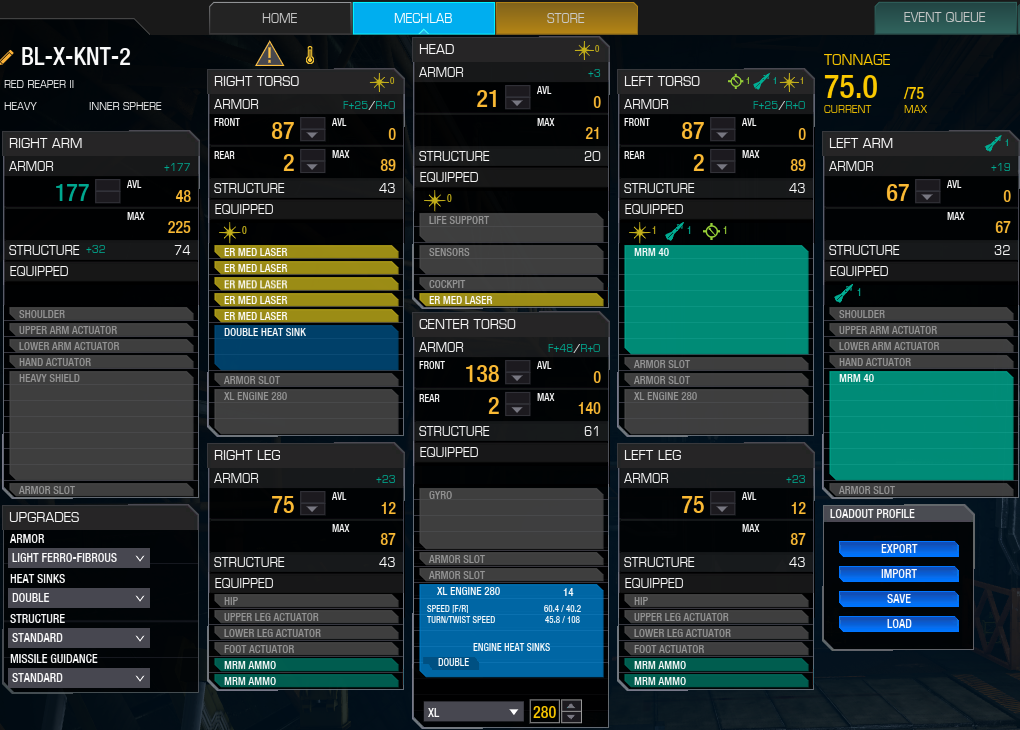
Task: Decrease engine rating with down arrow
Action: pyautogui.click(x=571, y=718)
